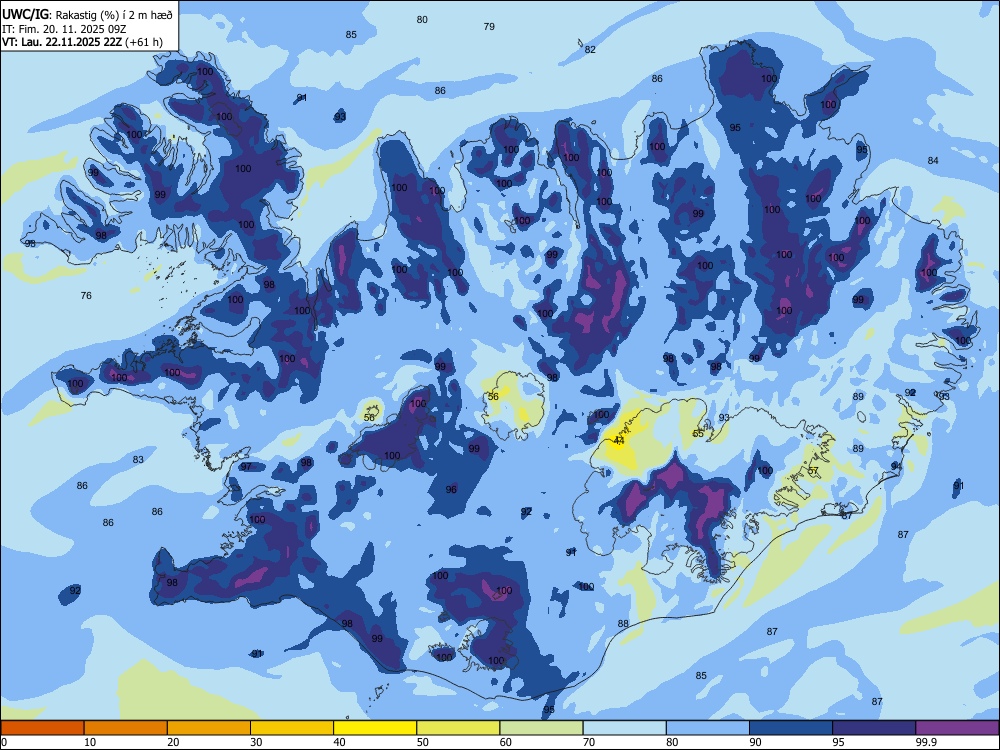Select the dark blue 90–95 legend swatch

(791, 728)
